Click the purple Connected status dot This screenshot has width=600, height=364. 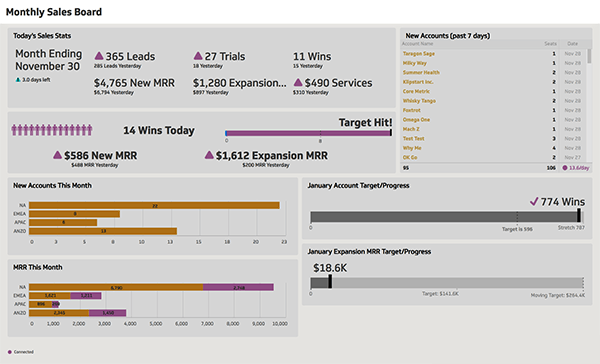click(10, 352)
